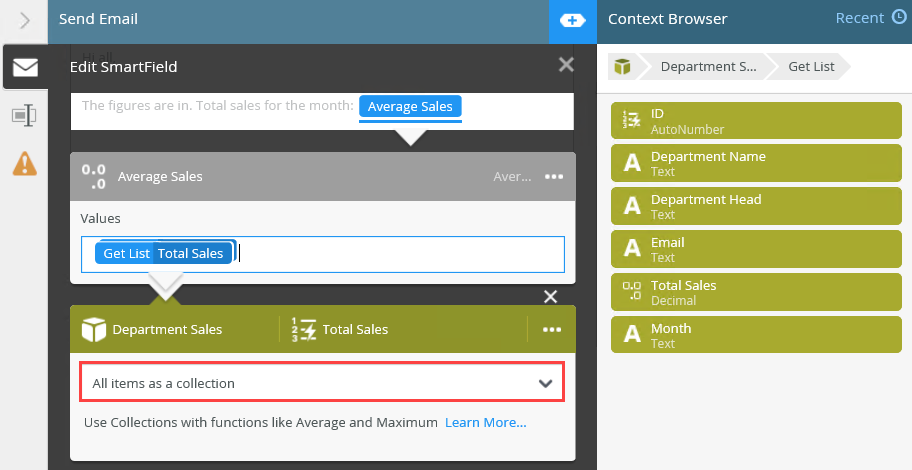Open Department Sales options ellipsis menu
The image size is (912, 470).
pyautogui.click(x=552, y=329)
